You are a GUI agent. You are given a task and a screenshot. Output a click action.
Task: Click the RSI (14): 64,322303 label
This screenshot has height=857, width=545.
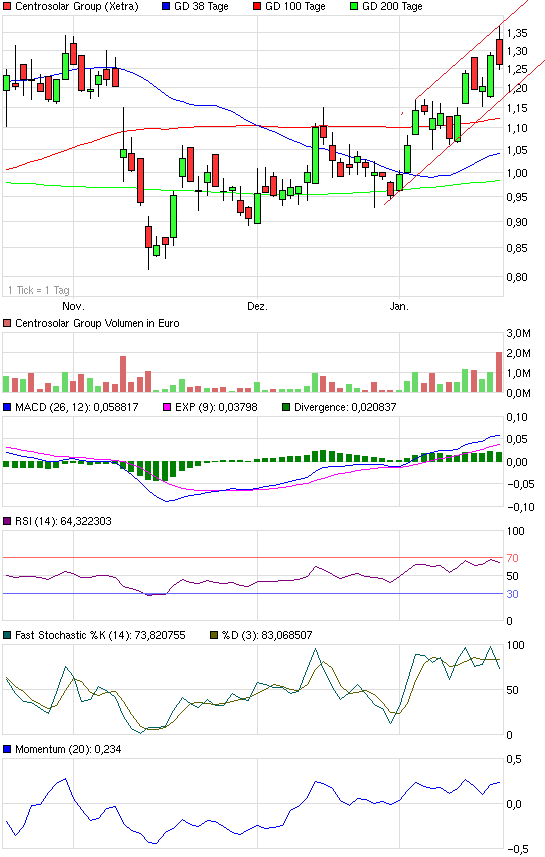pyautogui.click(x=63, y=521)
